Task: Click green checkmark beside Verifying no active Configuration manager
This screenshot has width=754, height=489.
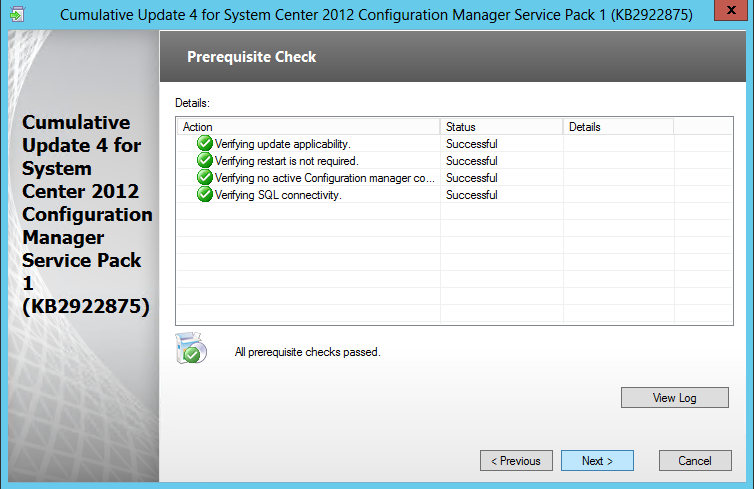Action: point(205,178)
